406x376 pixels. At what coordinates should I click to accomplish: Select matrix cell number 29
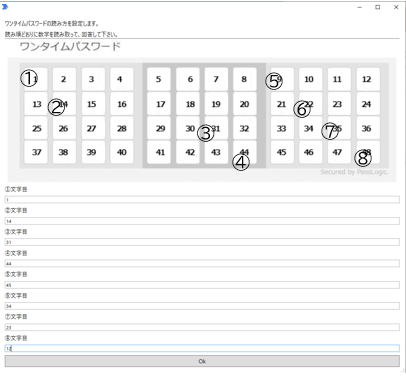click(x=159, y=128)
